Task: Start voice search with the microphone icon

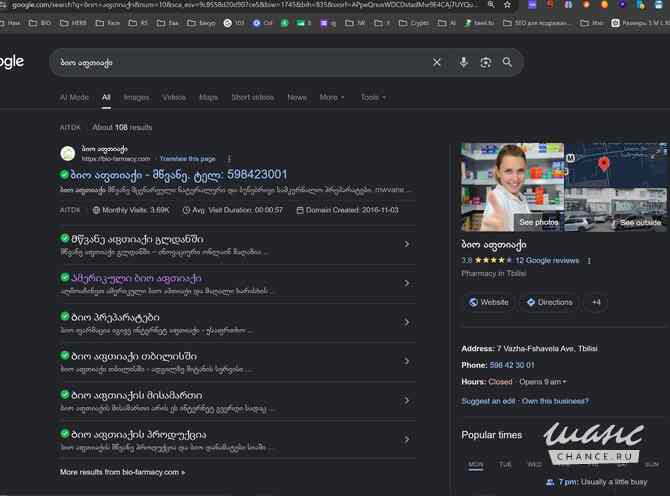Action: 463,62
